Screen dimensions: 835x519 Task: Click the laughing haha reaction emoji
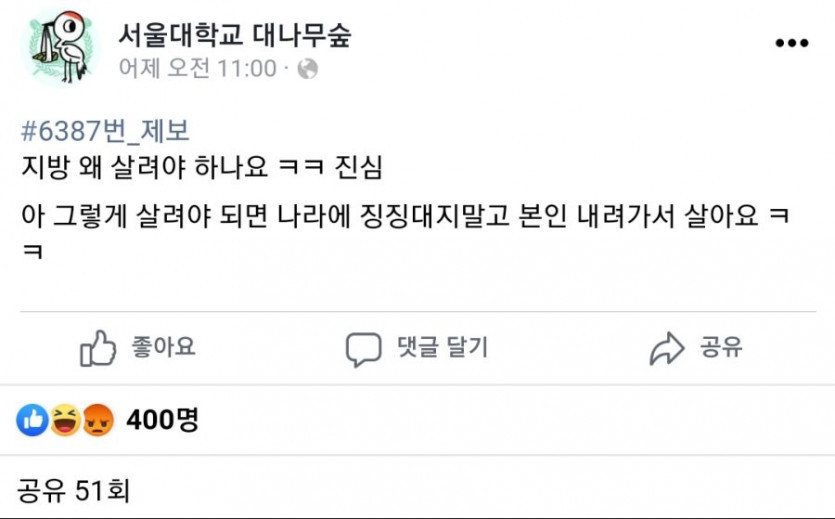(x=65, y=420)
